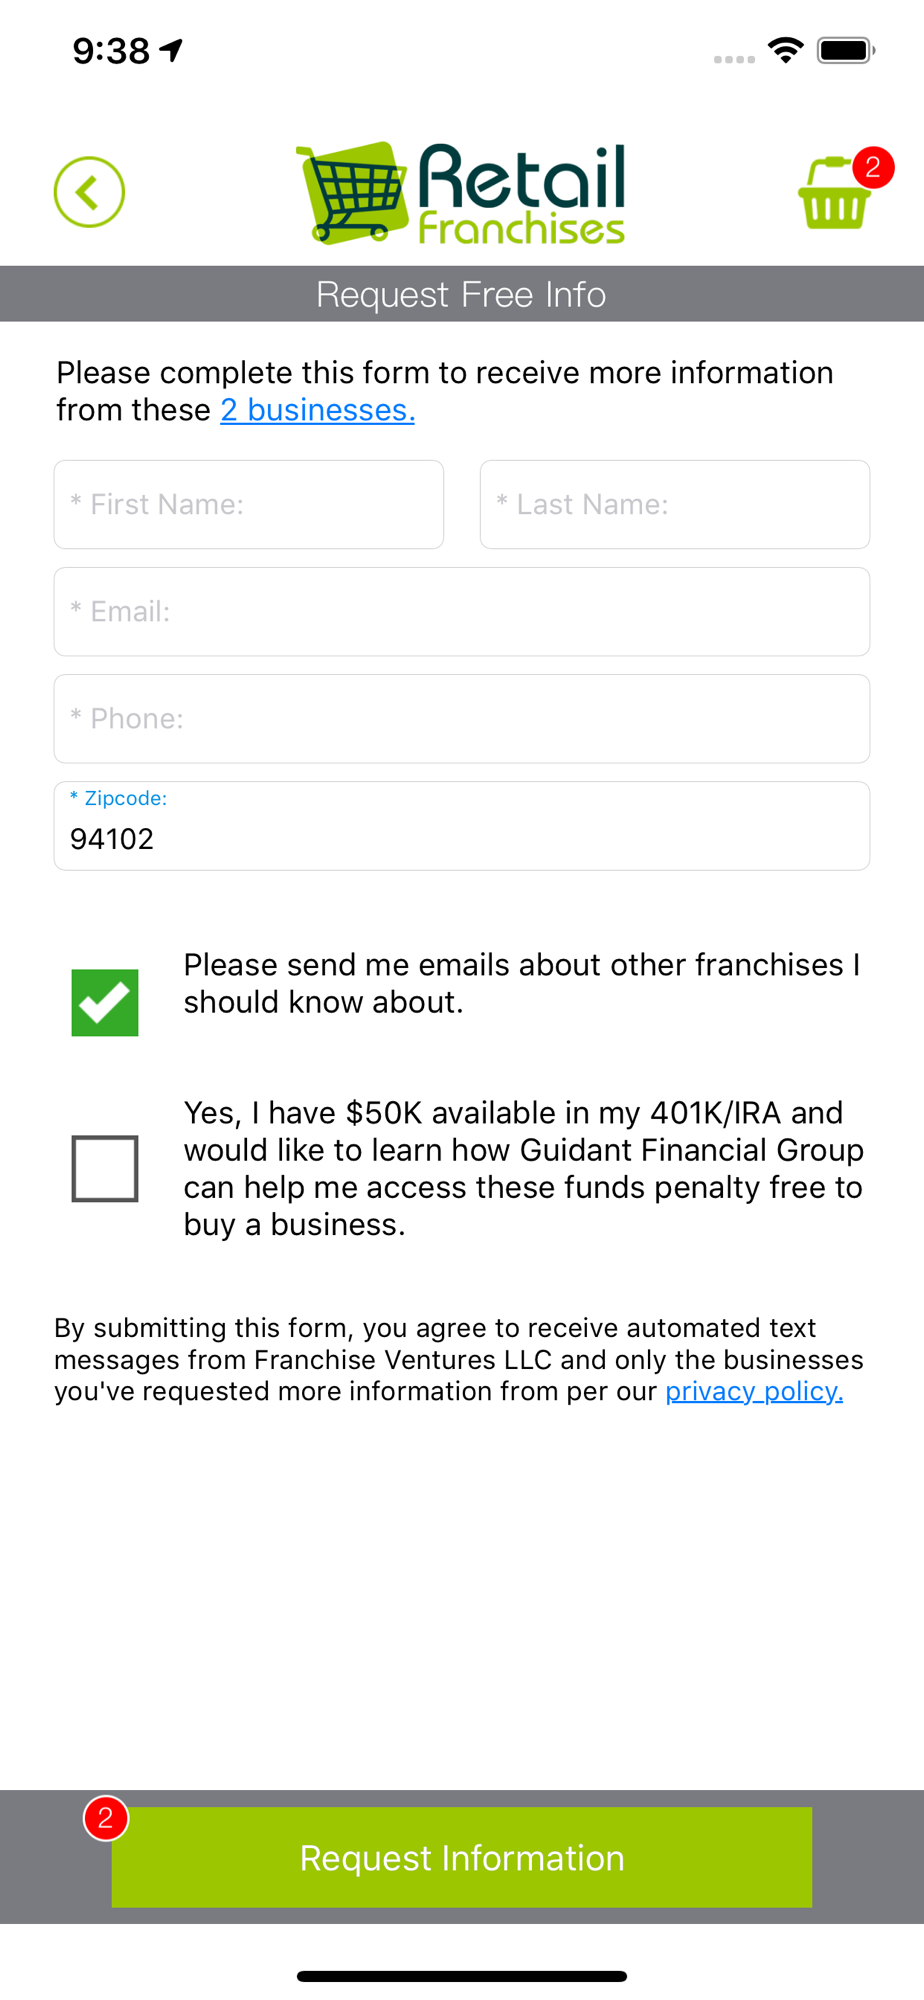This screenshot has width=924, height=2000.
Task: Tap the Request Free Info header bar
Action: (462, 294)
